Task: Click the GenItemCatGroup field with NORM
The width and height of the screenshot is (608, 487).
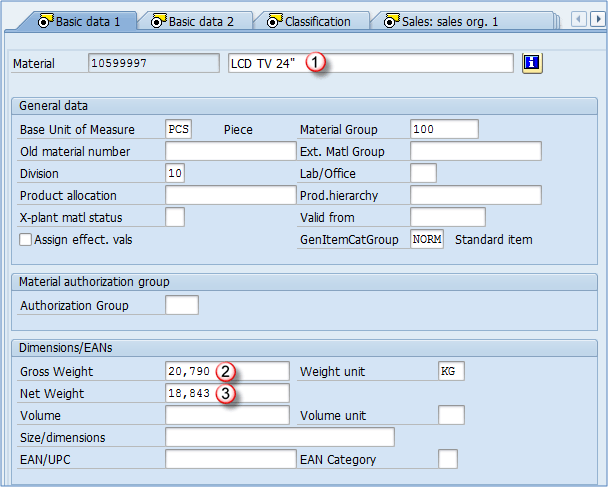Action: [427, 239]
